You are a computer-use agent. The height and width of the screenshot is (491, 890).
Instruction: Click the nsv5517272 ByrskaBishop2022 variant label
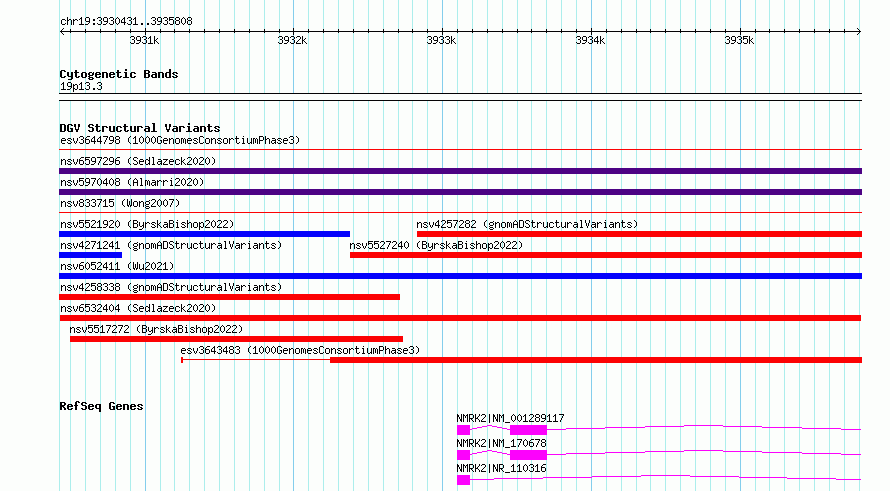pos(156,329)
